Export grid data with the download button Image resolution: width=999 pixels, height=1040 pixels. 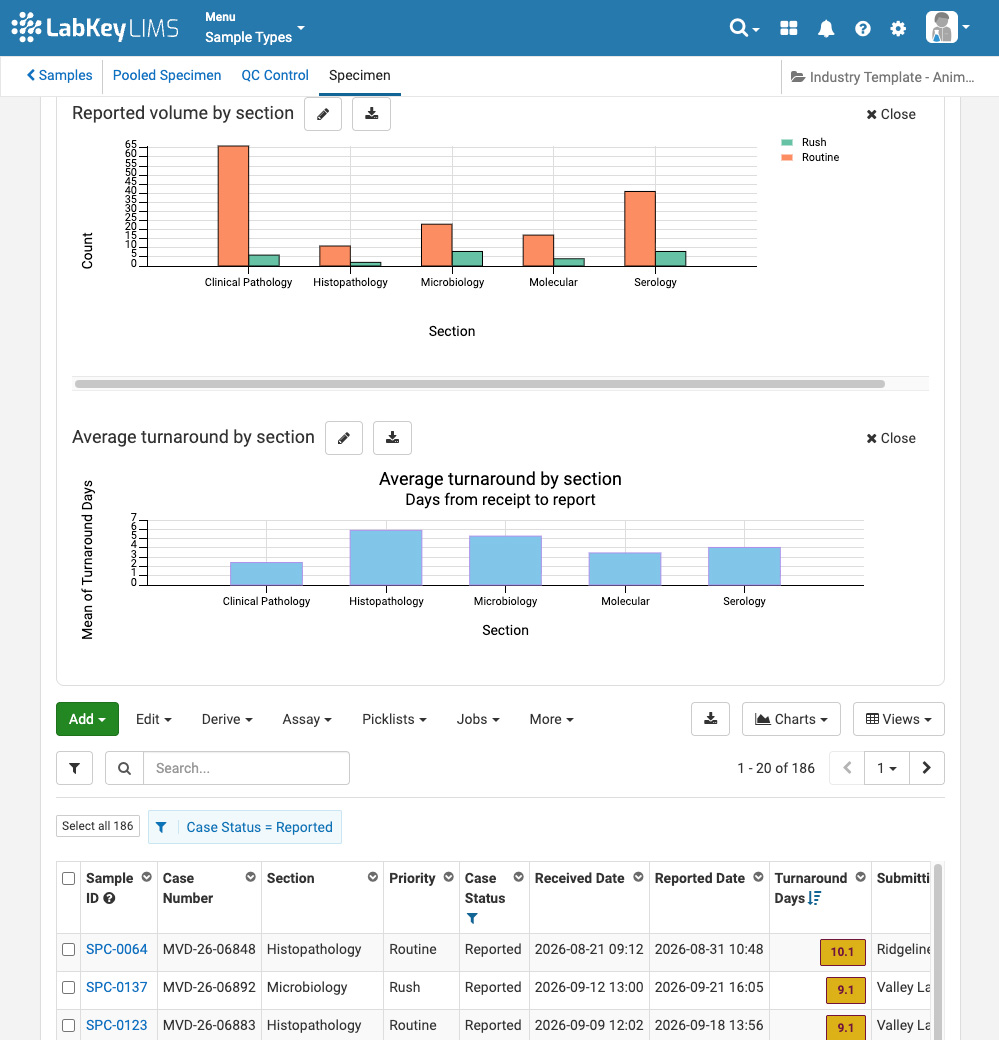(x=710, y=719)
